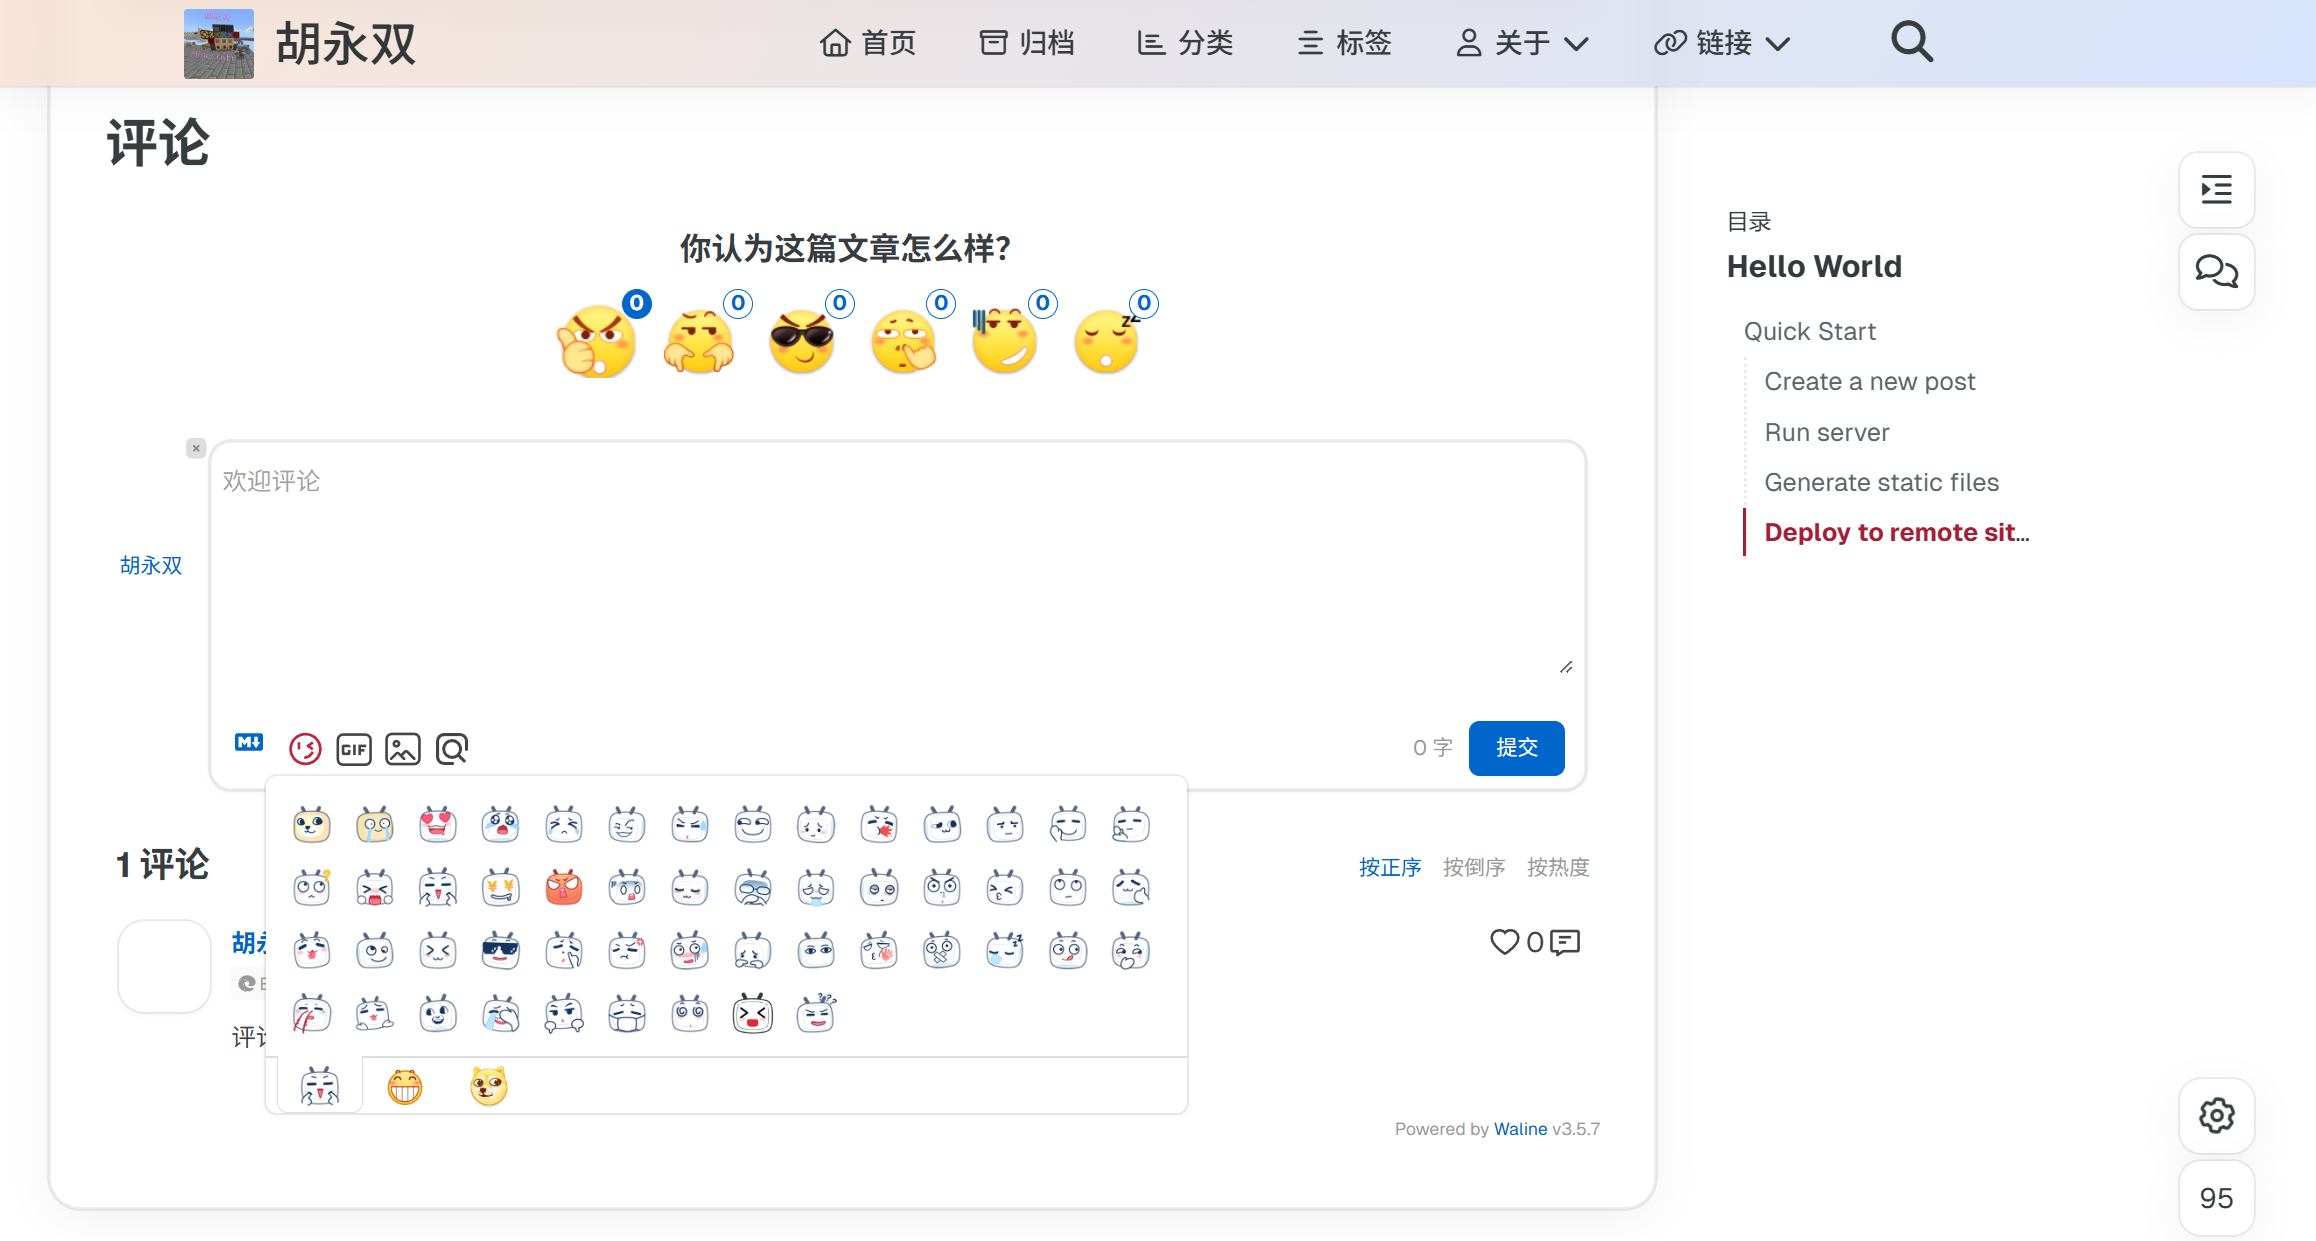Expand the 关于 dropdown menu

click(1522, 43)
